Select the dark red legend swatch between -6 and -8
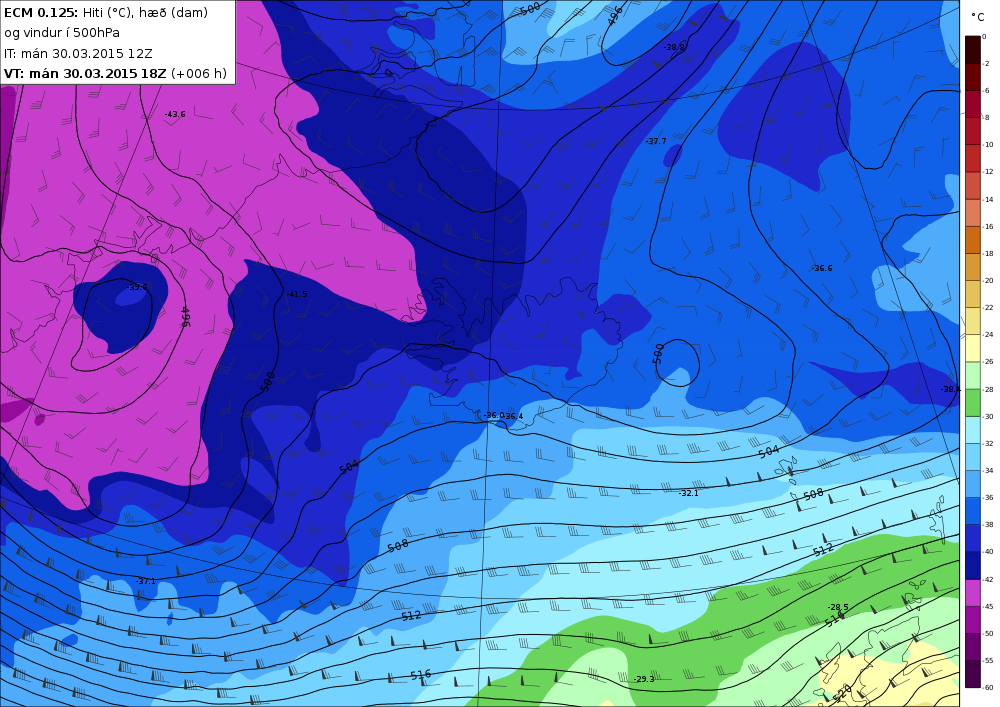Viewport: 1000px width, 707px height. 973,105
